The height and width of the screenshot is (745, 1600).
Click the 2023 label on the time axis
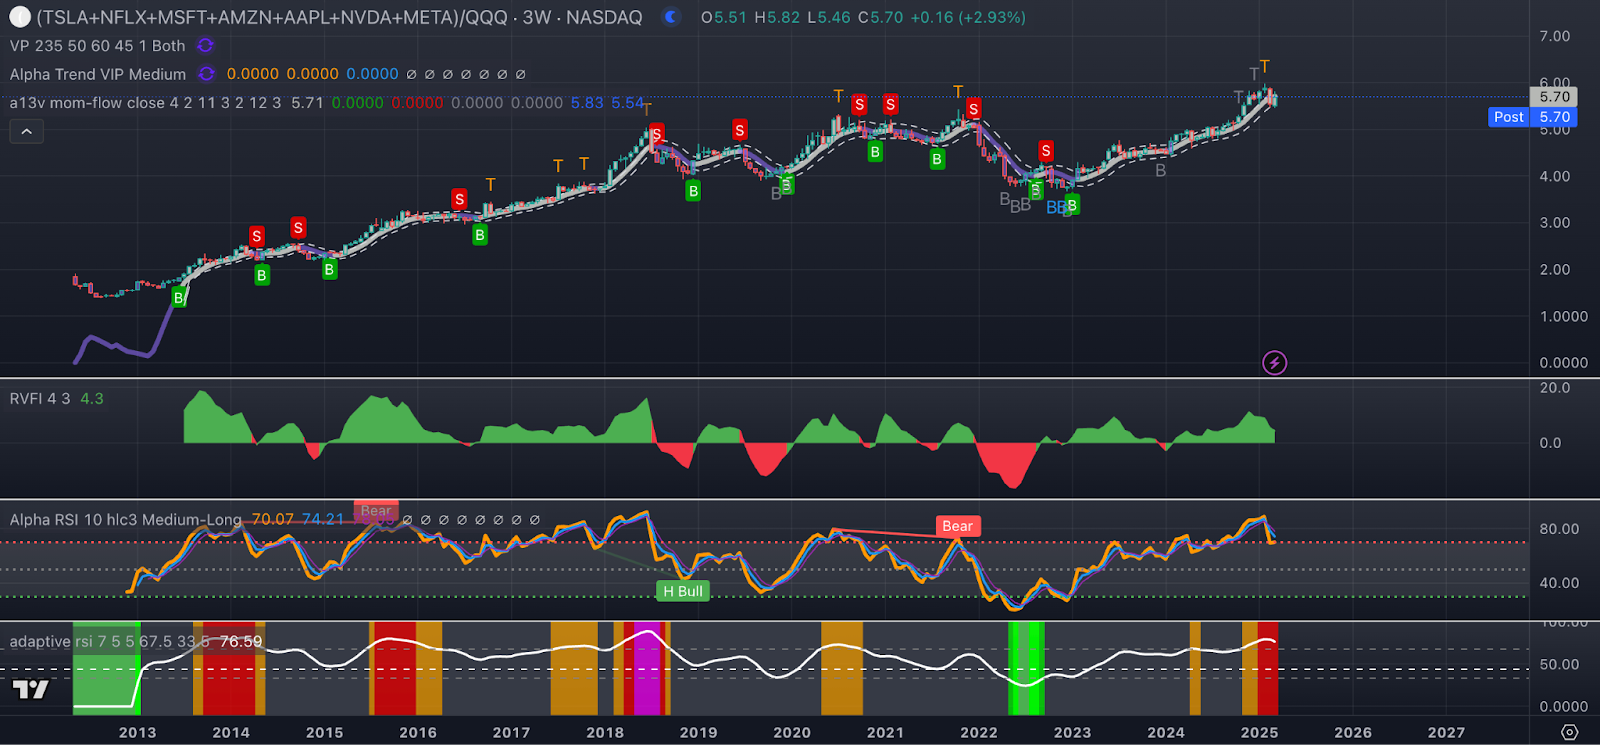pyautogui.click(x=1073, y=732)
